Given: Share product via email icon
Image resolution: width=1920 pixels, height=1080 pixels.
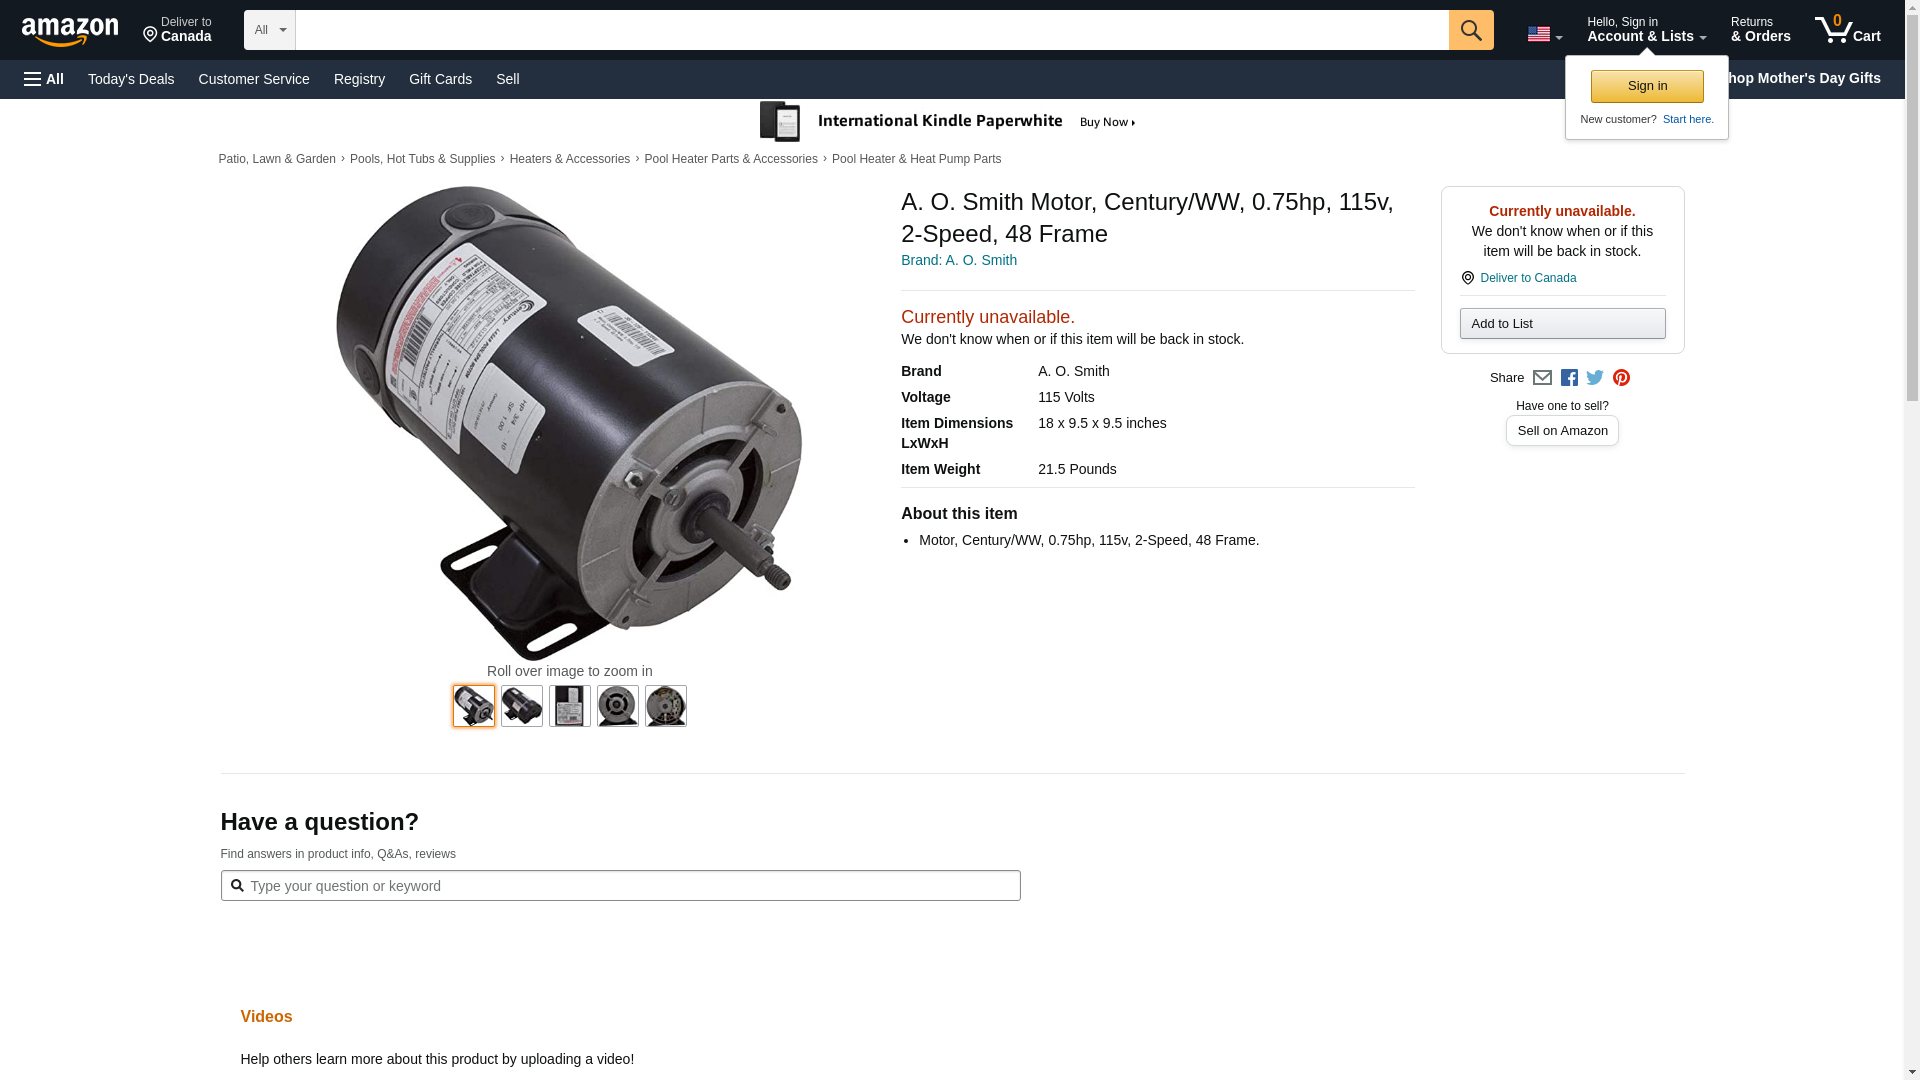Looking at the screenshot, I should click(1542, 378).
